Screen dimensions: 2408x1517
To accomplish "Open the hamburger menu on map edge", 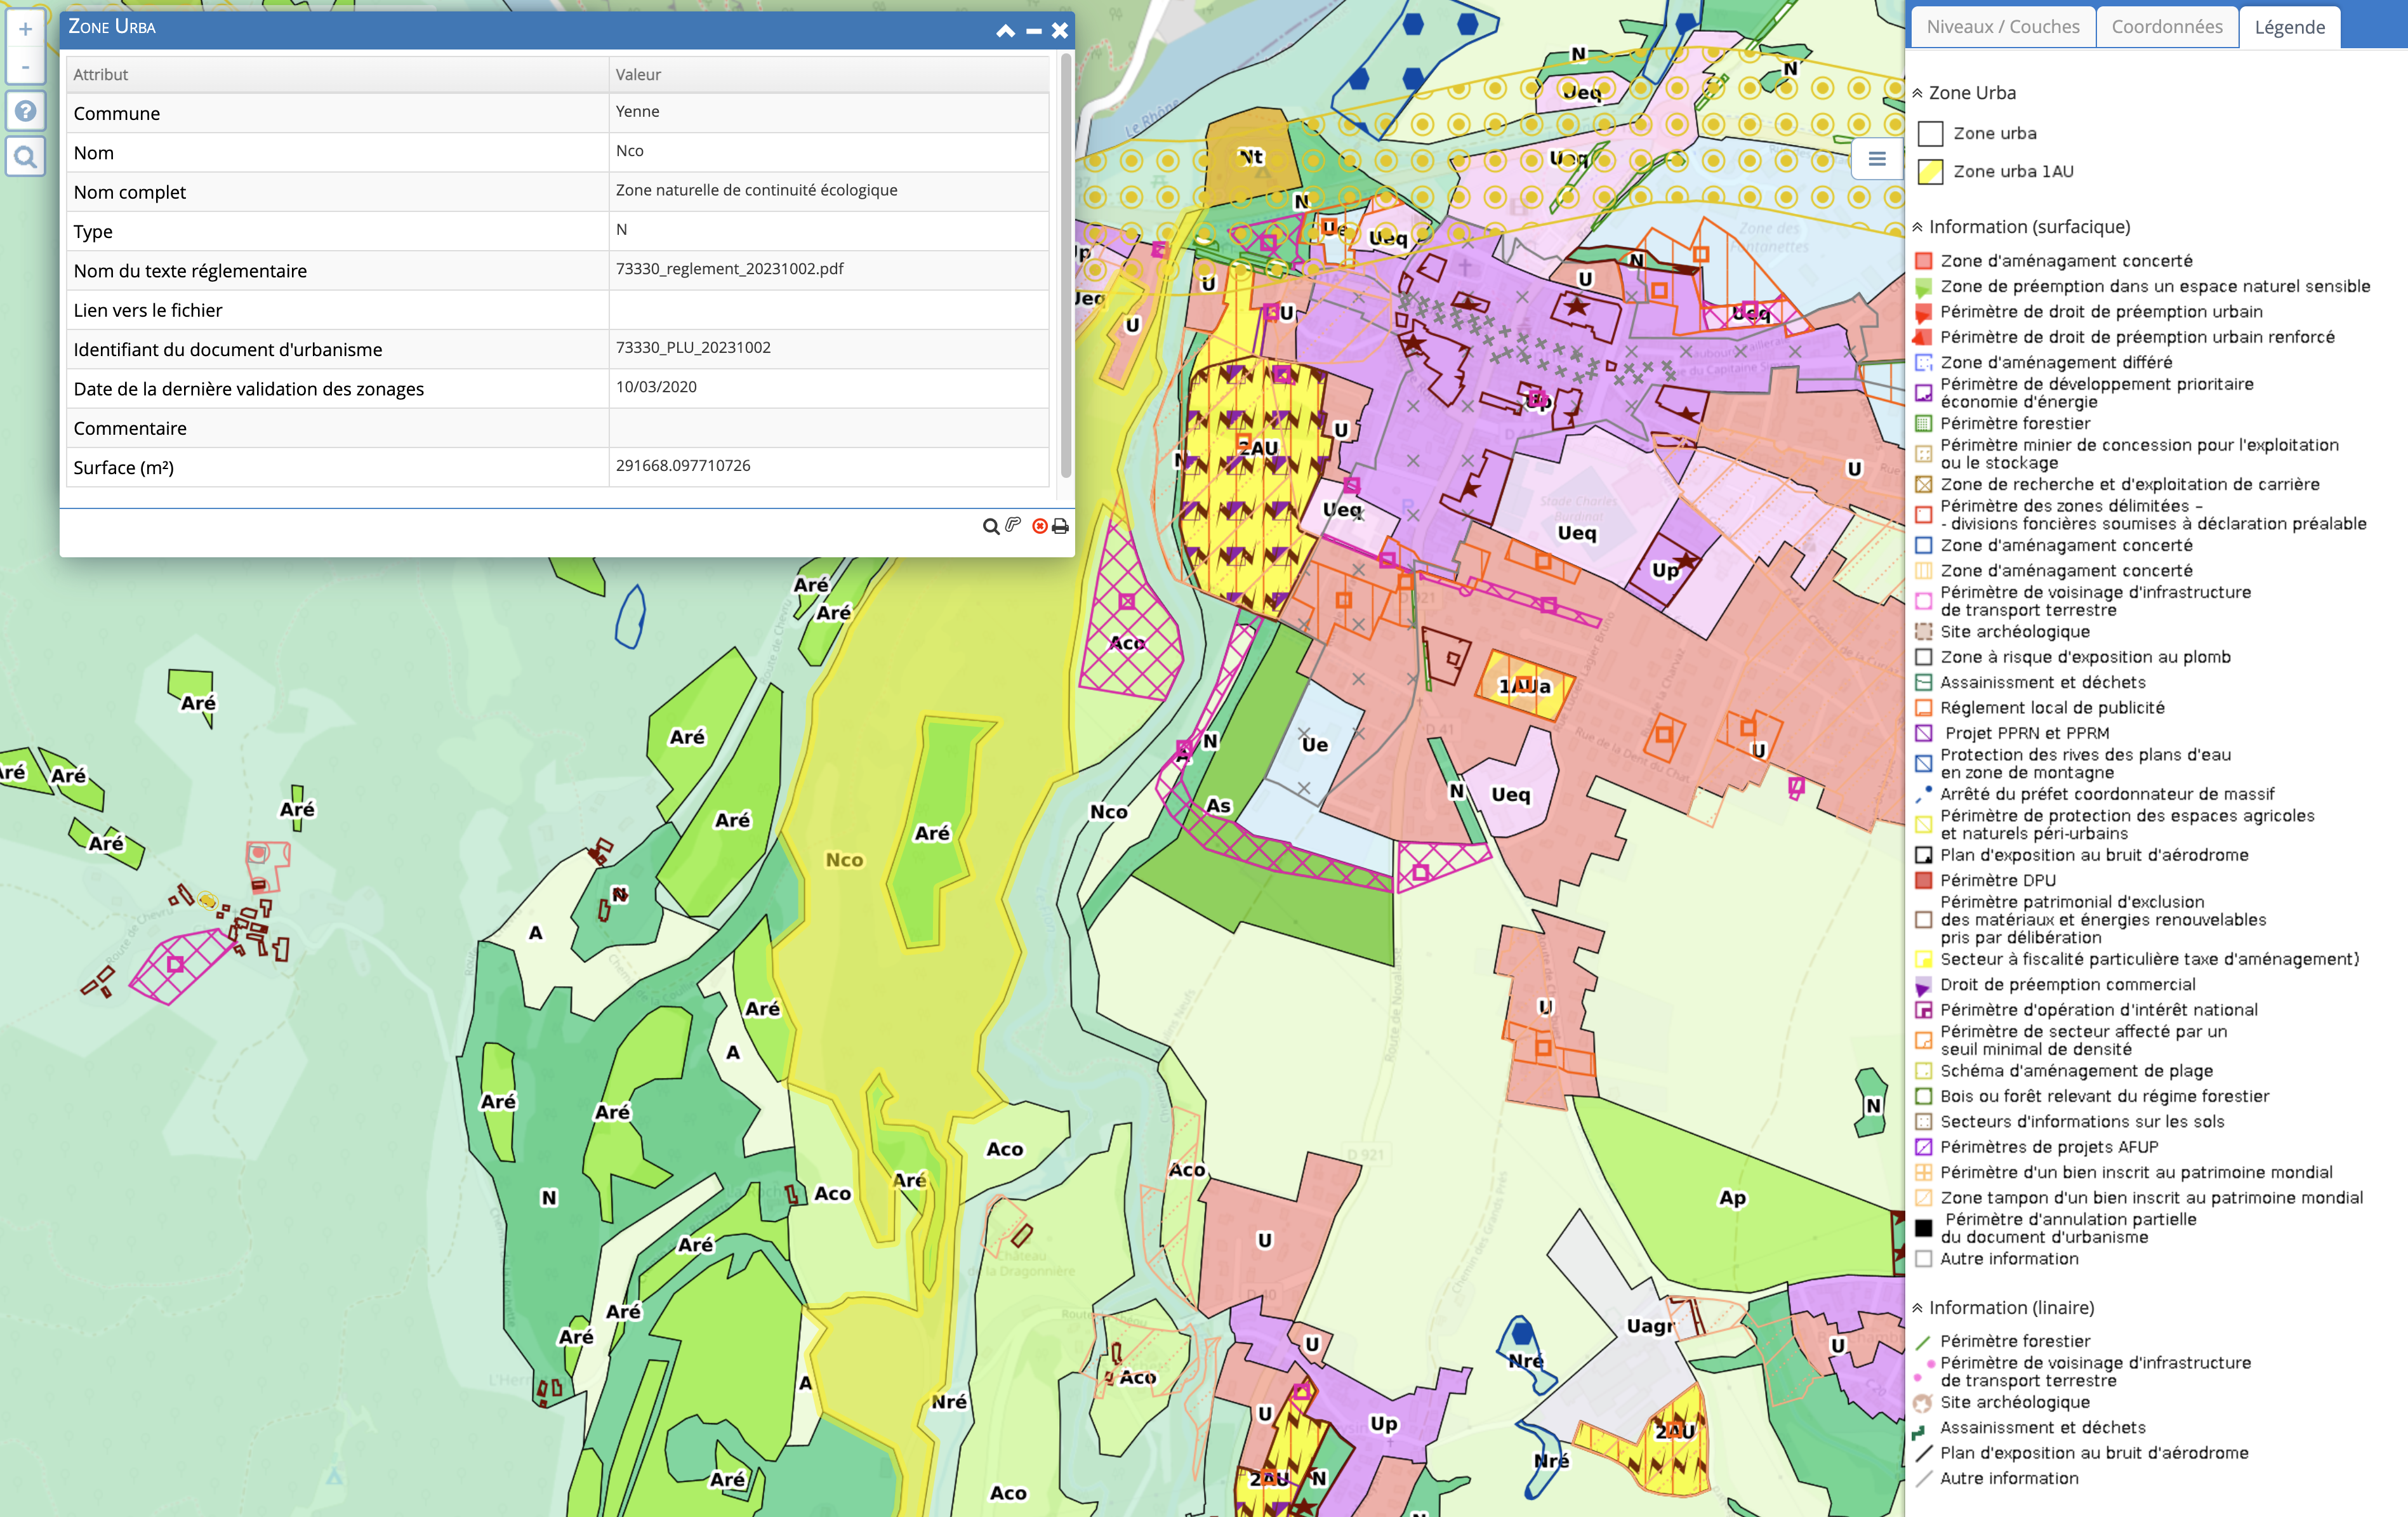I will pyautogui.click(x=1876, y=159).
